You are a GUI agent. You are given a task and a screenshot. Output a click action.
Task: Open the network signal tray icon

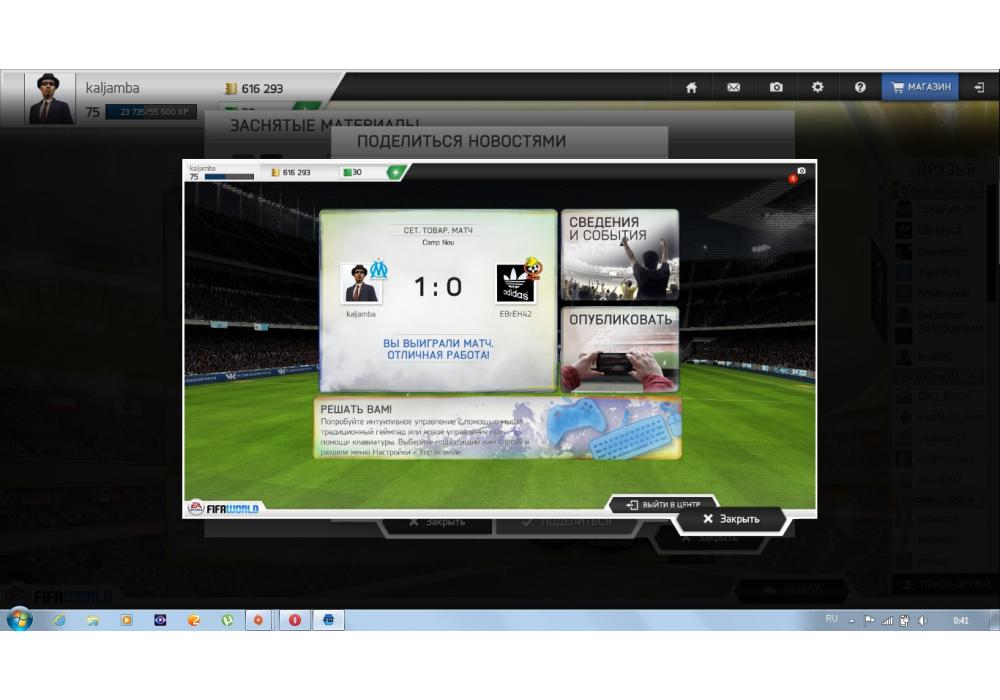(x=886, y=620)
